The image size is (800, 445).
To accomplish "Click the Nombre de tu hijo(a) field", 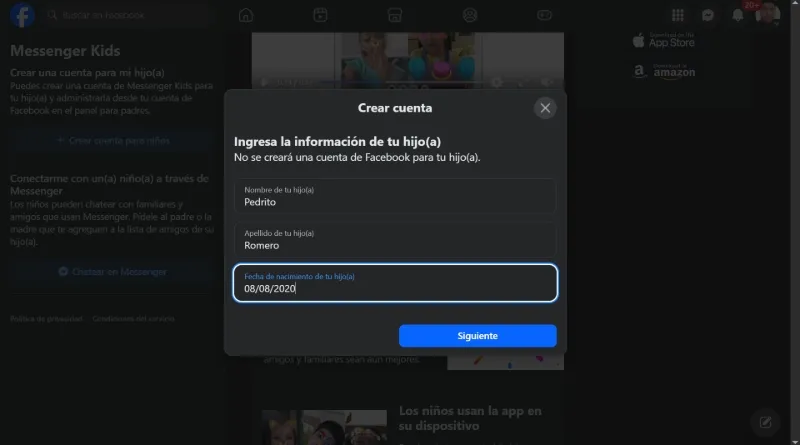I will tap(395, 196).
